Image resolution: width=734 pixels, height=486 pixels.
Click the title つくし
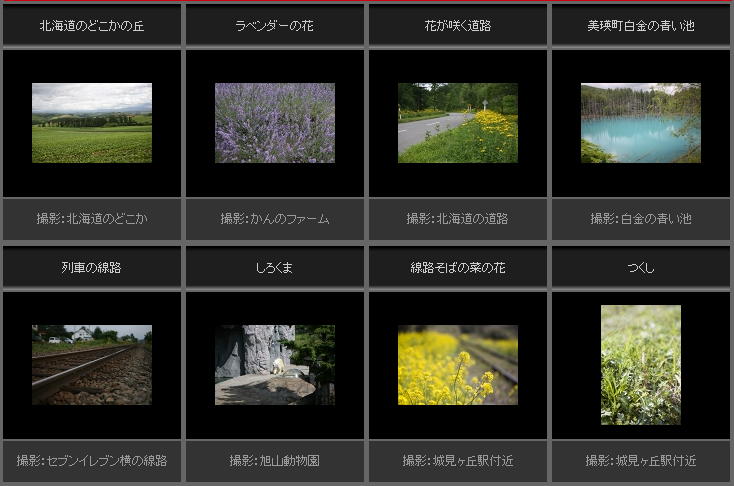[x=641, y=267]
